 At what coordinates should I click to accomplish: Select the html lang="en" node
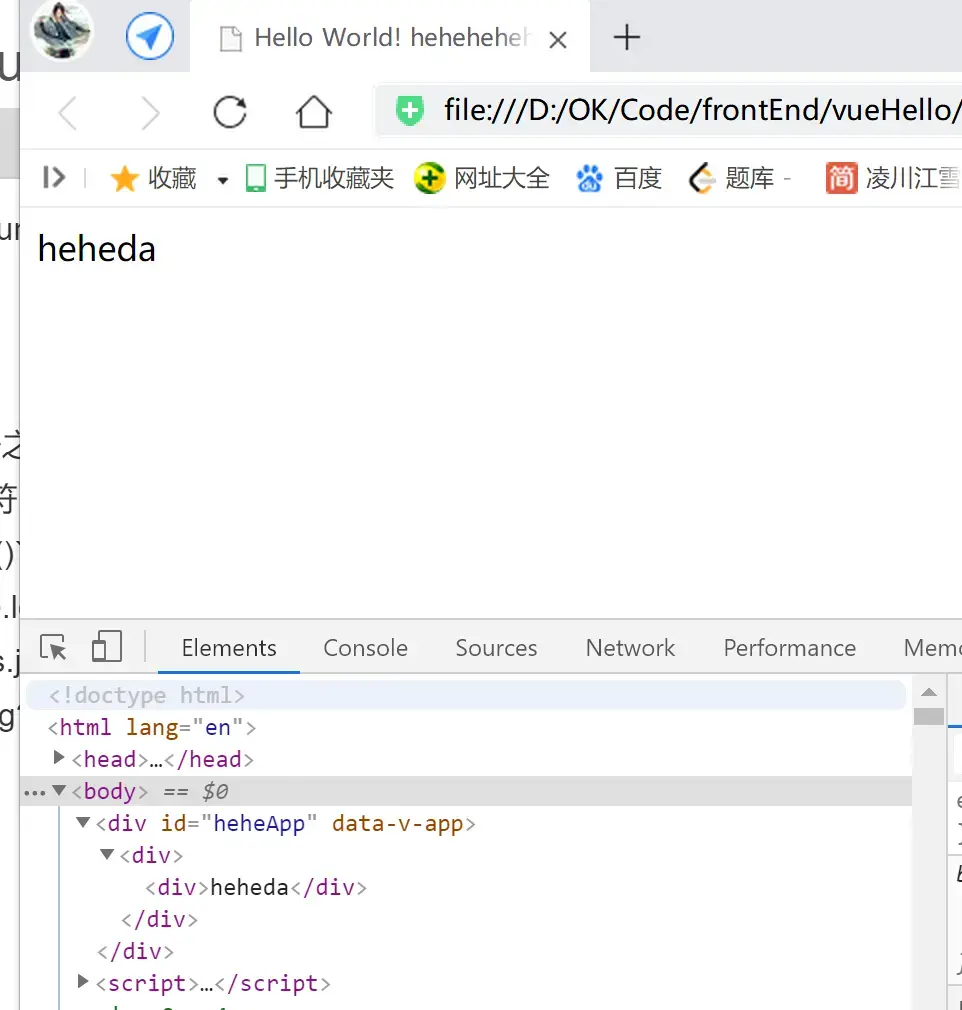(151, 728)
